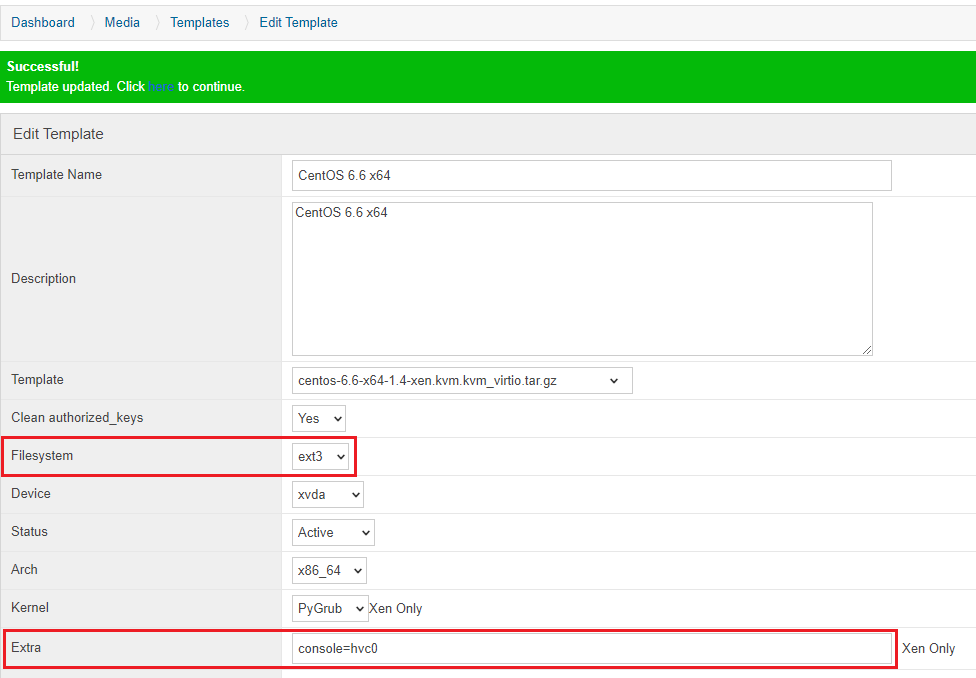Click into the Template Name field
Image resolution: width=976 pixels, height=678 pixels.
pyautogui.click(x=591, y=176)
